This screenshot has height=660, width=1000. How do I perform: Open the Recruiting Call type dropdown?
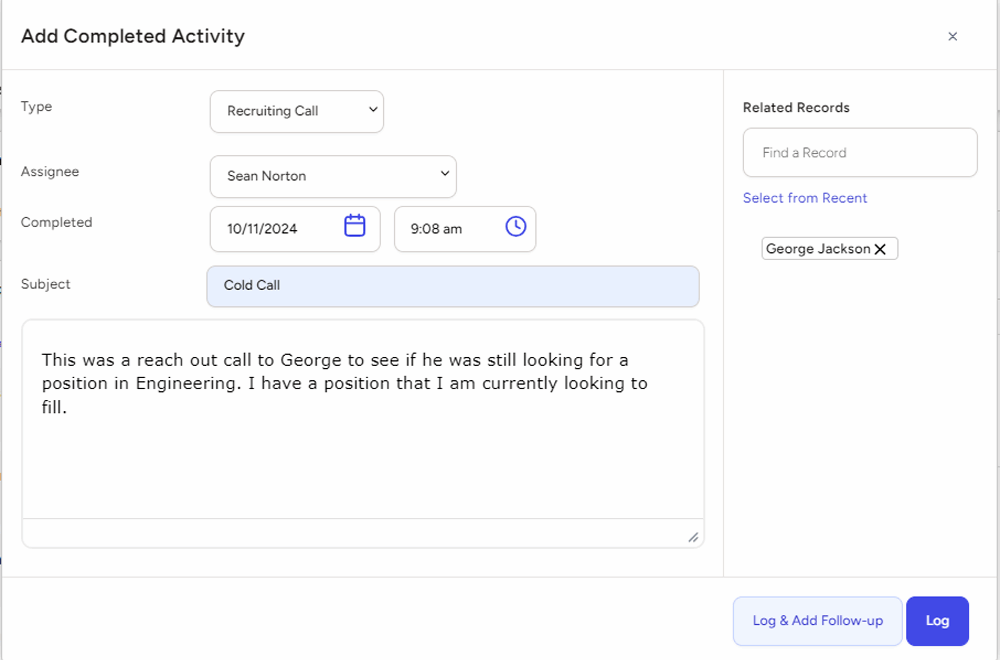coord(296,111)
